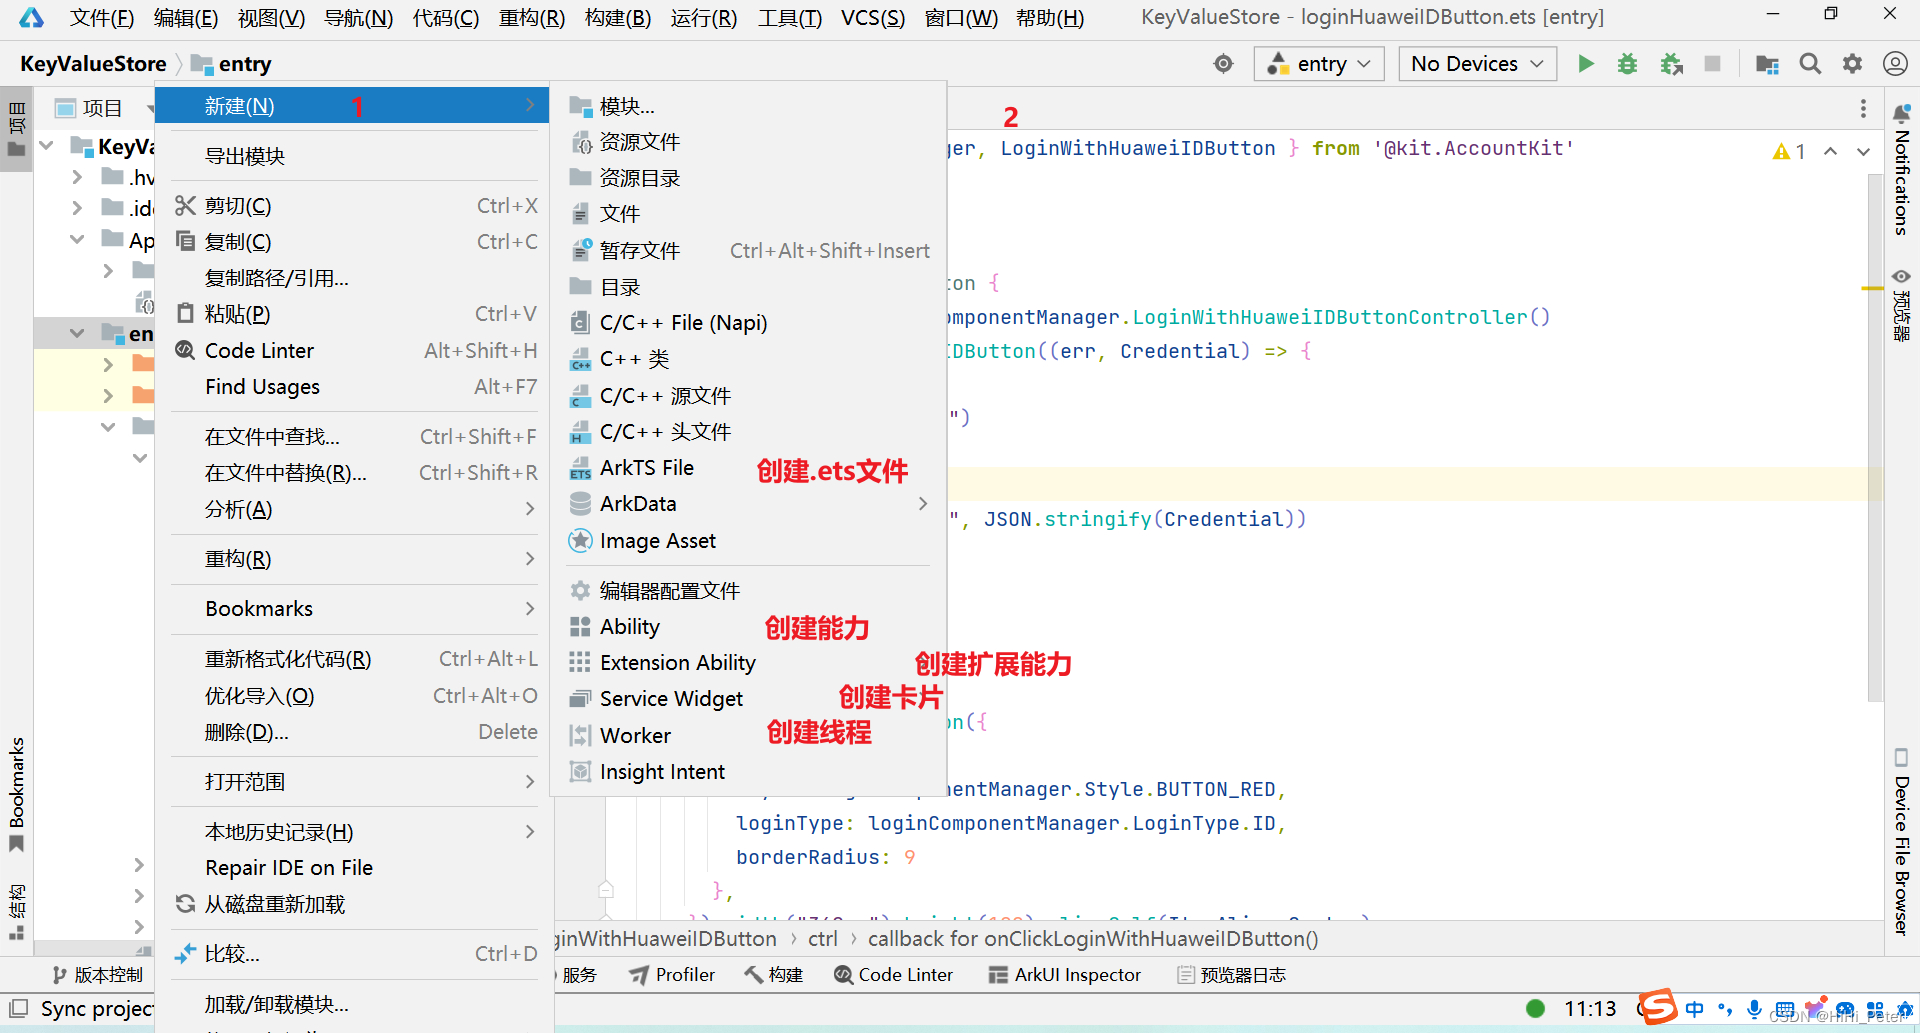Image resolution: width=1920 pixels, height=1033 pixels.
Task: Open the Bookmarks tool window
Action: [x=16, y=794]
